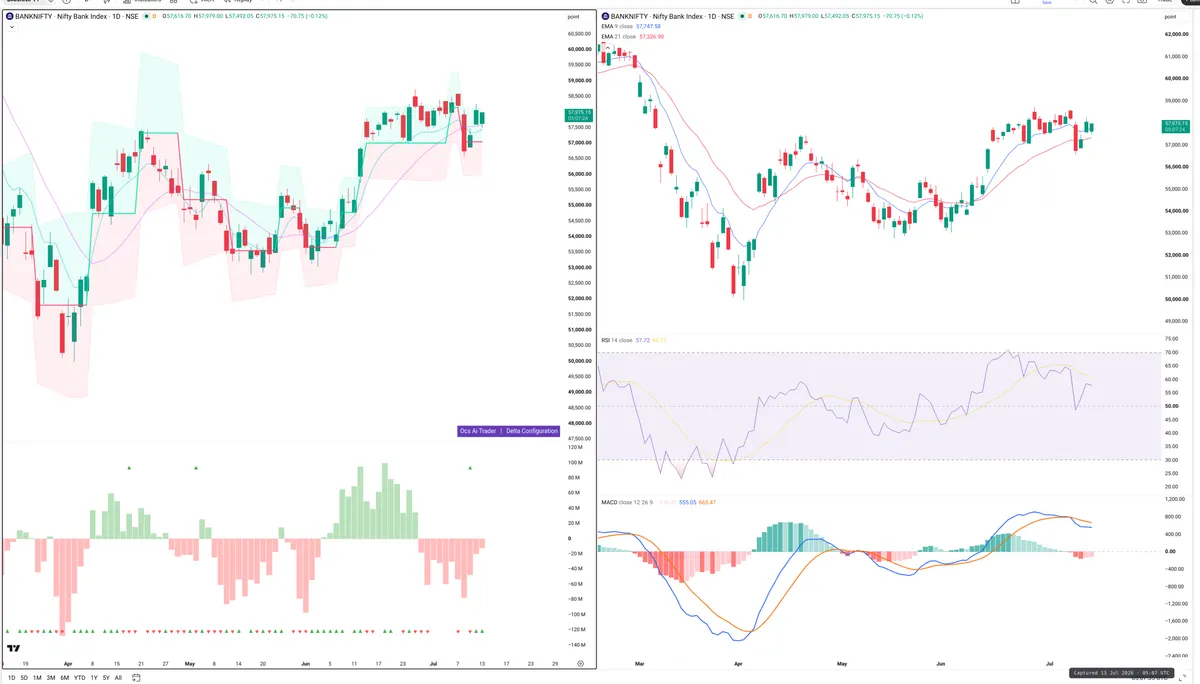The width and height of the screenshot is (1200, 684).
Task: Click the -140 M level on delta pane scale
Action: (576, 645)
